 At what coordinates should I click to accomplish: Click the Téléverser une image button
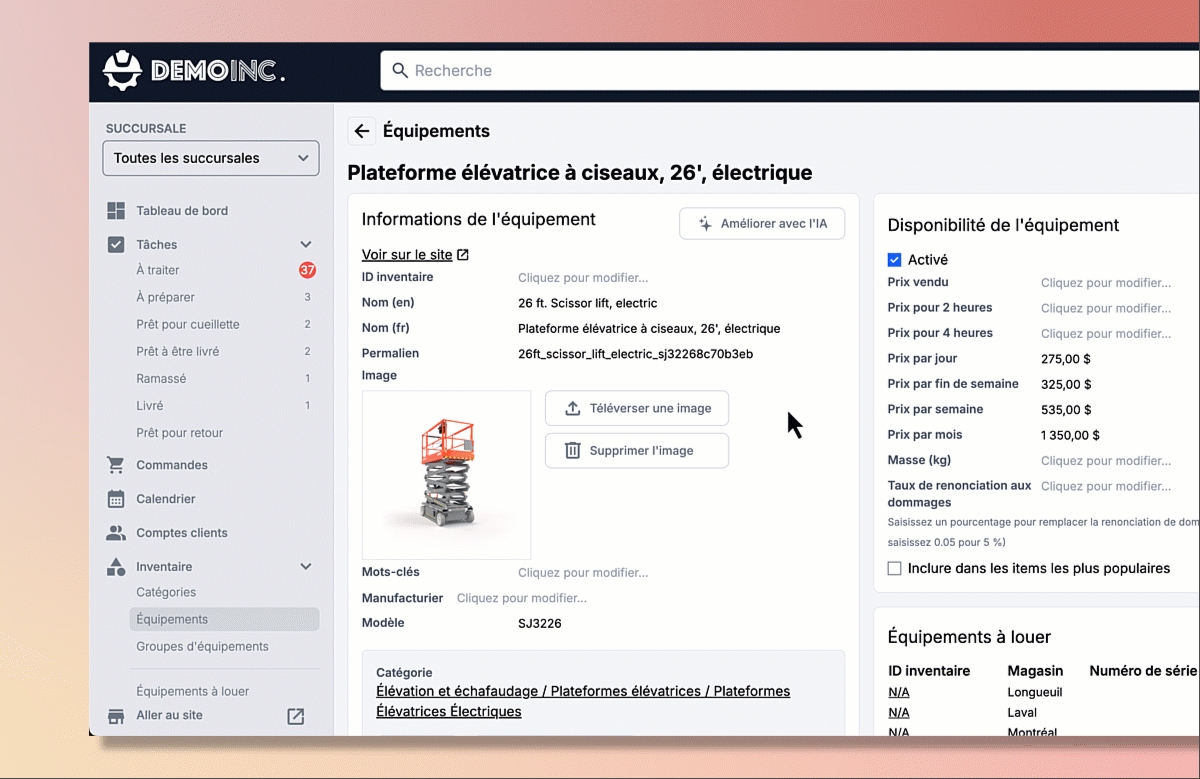click(x=637, y=408)
